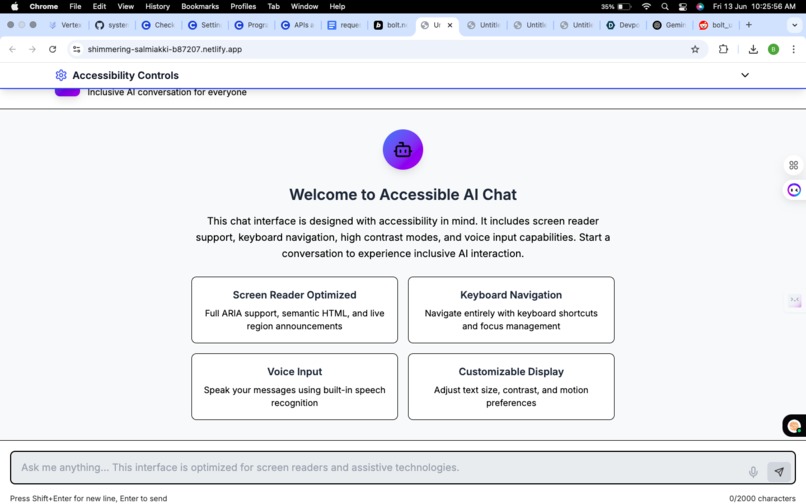The width and height of the screenshot is (806, 504).
Task: Open Spotlight search magnifier icon
Action: point(665,6)
